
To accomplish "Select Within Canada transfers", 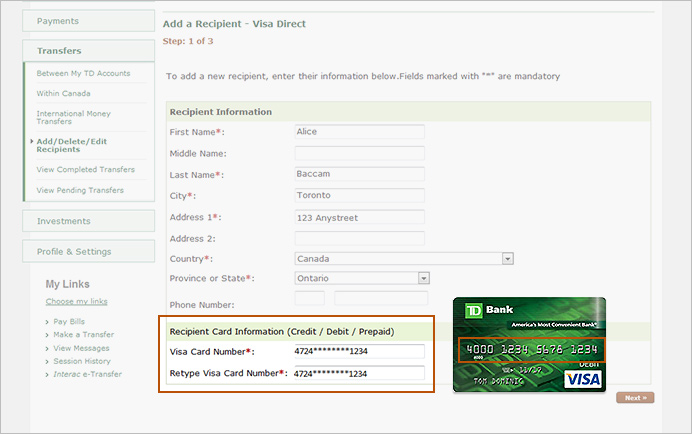I will click(64, 94).
